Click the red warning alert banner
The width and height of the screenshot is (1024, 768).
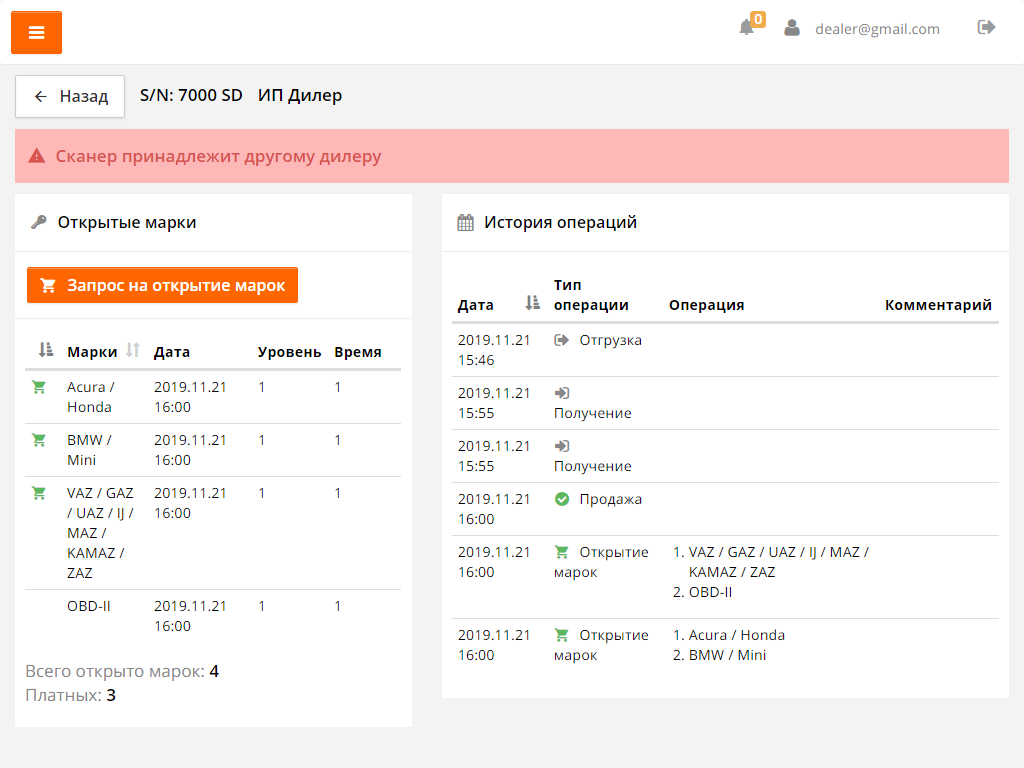512,156
